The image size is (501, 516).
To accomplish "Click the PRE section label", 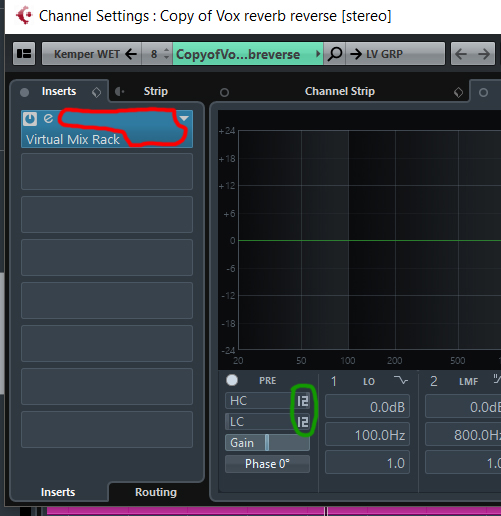I will tap(268, 381).
